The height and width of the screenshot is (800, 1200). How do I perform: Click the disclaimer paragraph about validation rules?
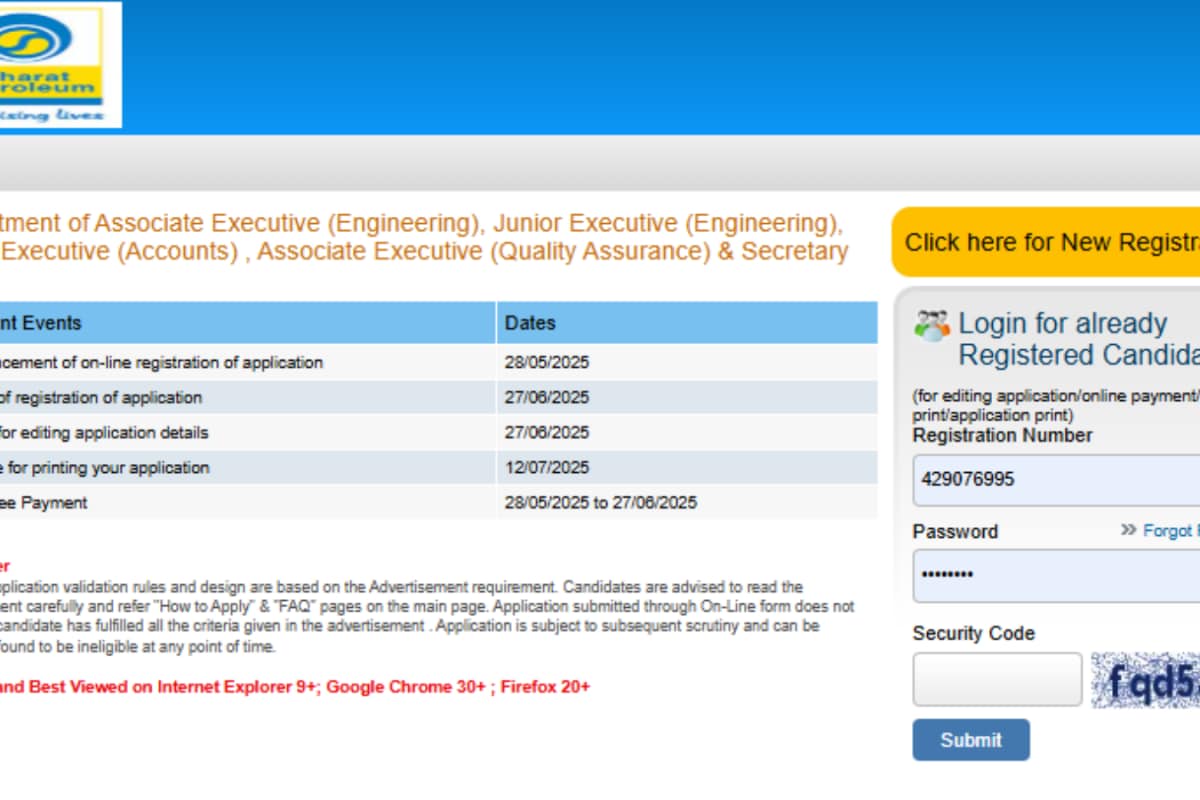click(427, 616)
